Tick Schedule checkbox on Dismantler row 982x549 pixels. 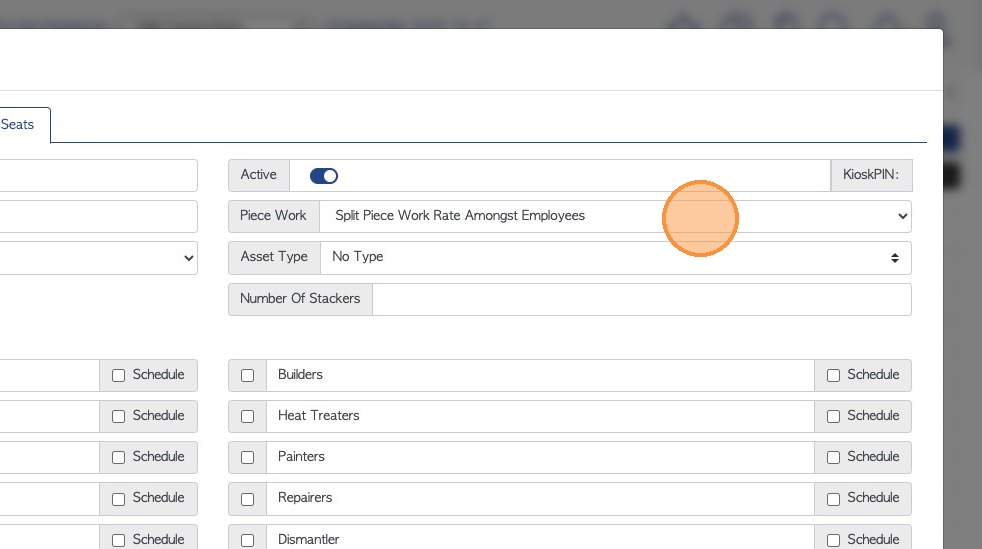click(x=834, y=540)
